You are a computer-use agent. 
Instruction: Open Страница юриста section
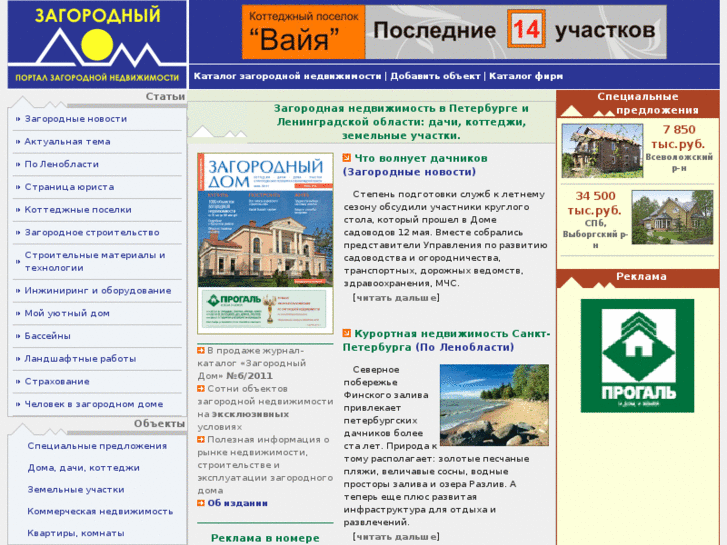tap(69, 187)
